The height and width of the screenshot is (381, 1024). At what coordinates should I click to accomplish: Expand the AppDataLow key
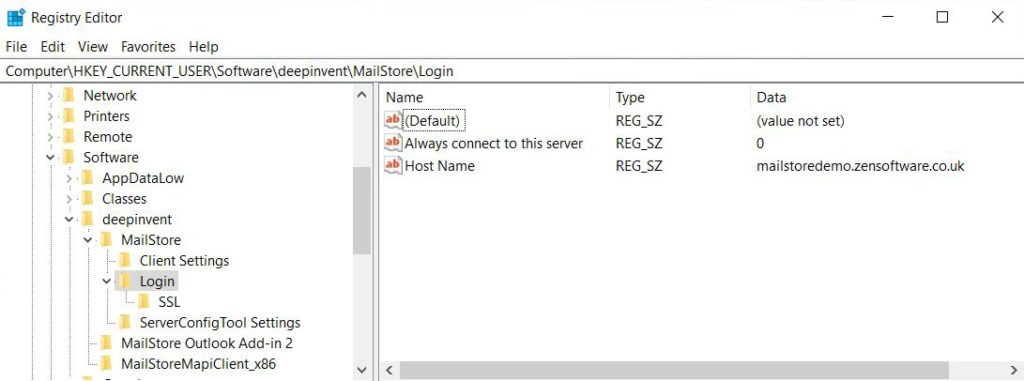click(69, 178)
